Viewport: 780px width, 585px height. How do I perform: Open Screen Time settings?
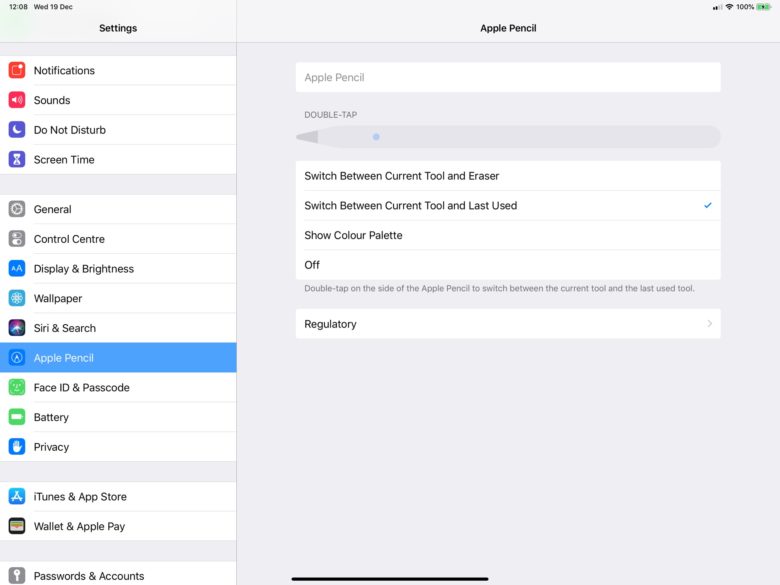pos(118,159)
